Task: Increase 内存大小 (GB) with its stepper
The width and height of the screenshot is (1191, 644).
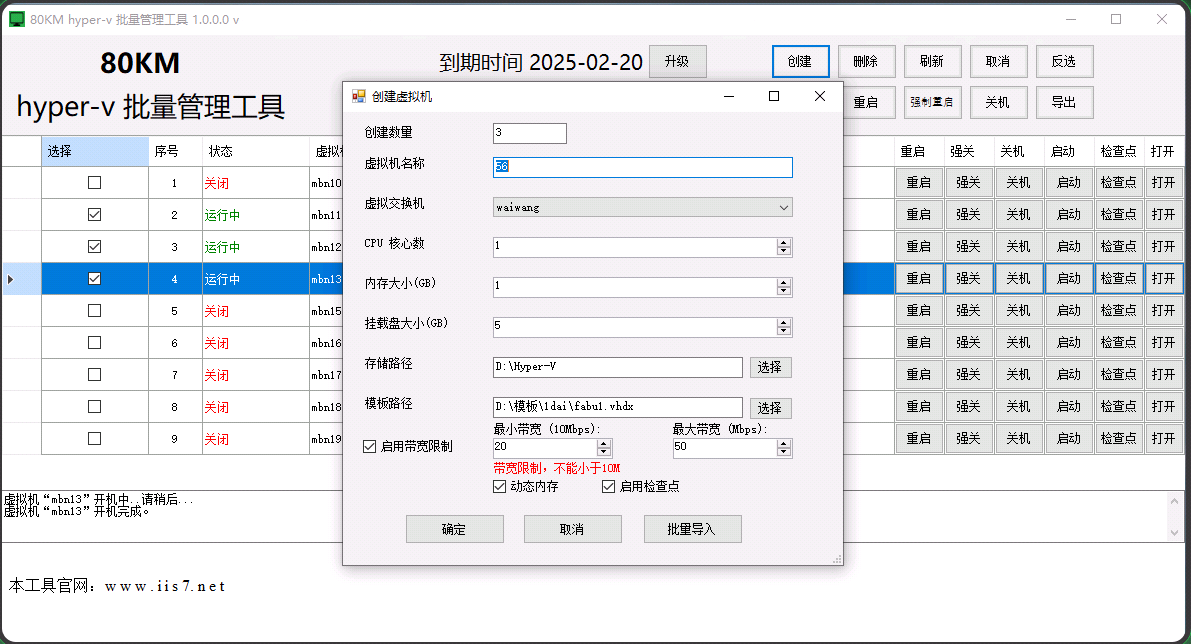Action: click(x=786, y=283)
